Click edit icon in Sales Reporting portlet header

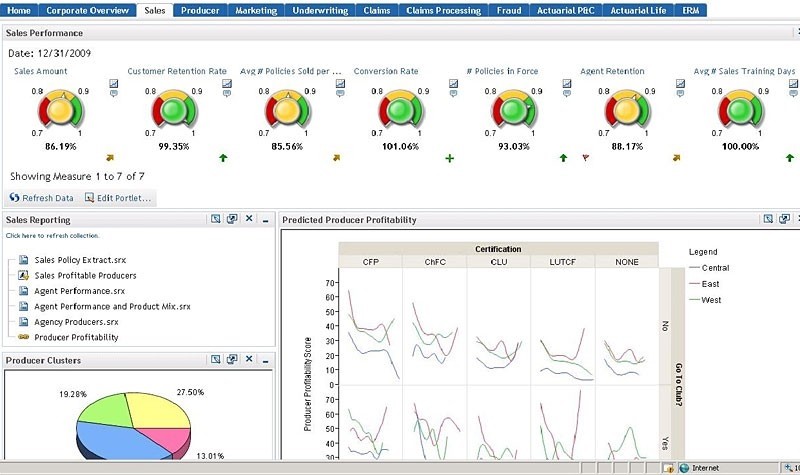[216, 218]
